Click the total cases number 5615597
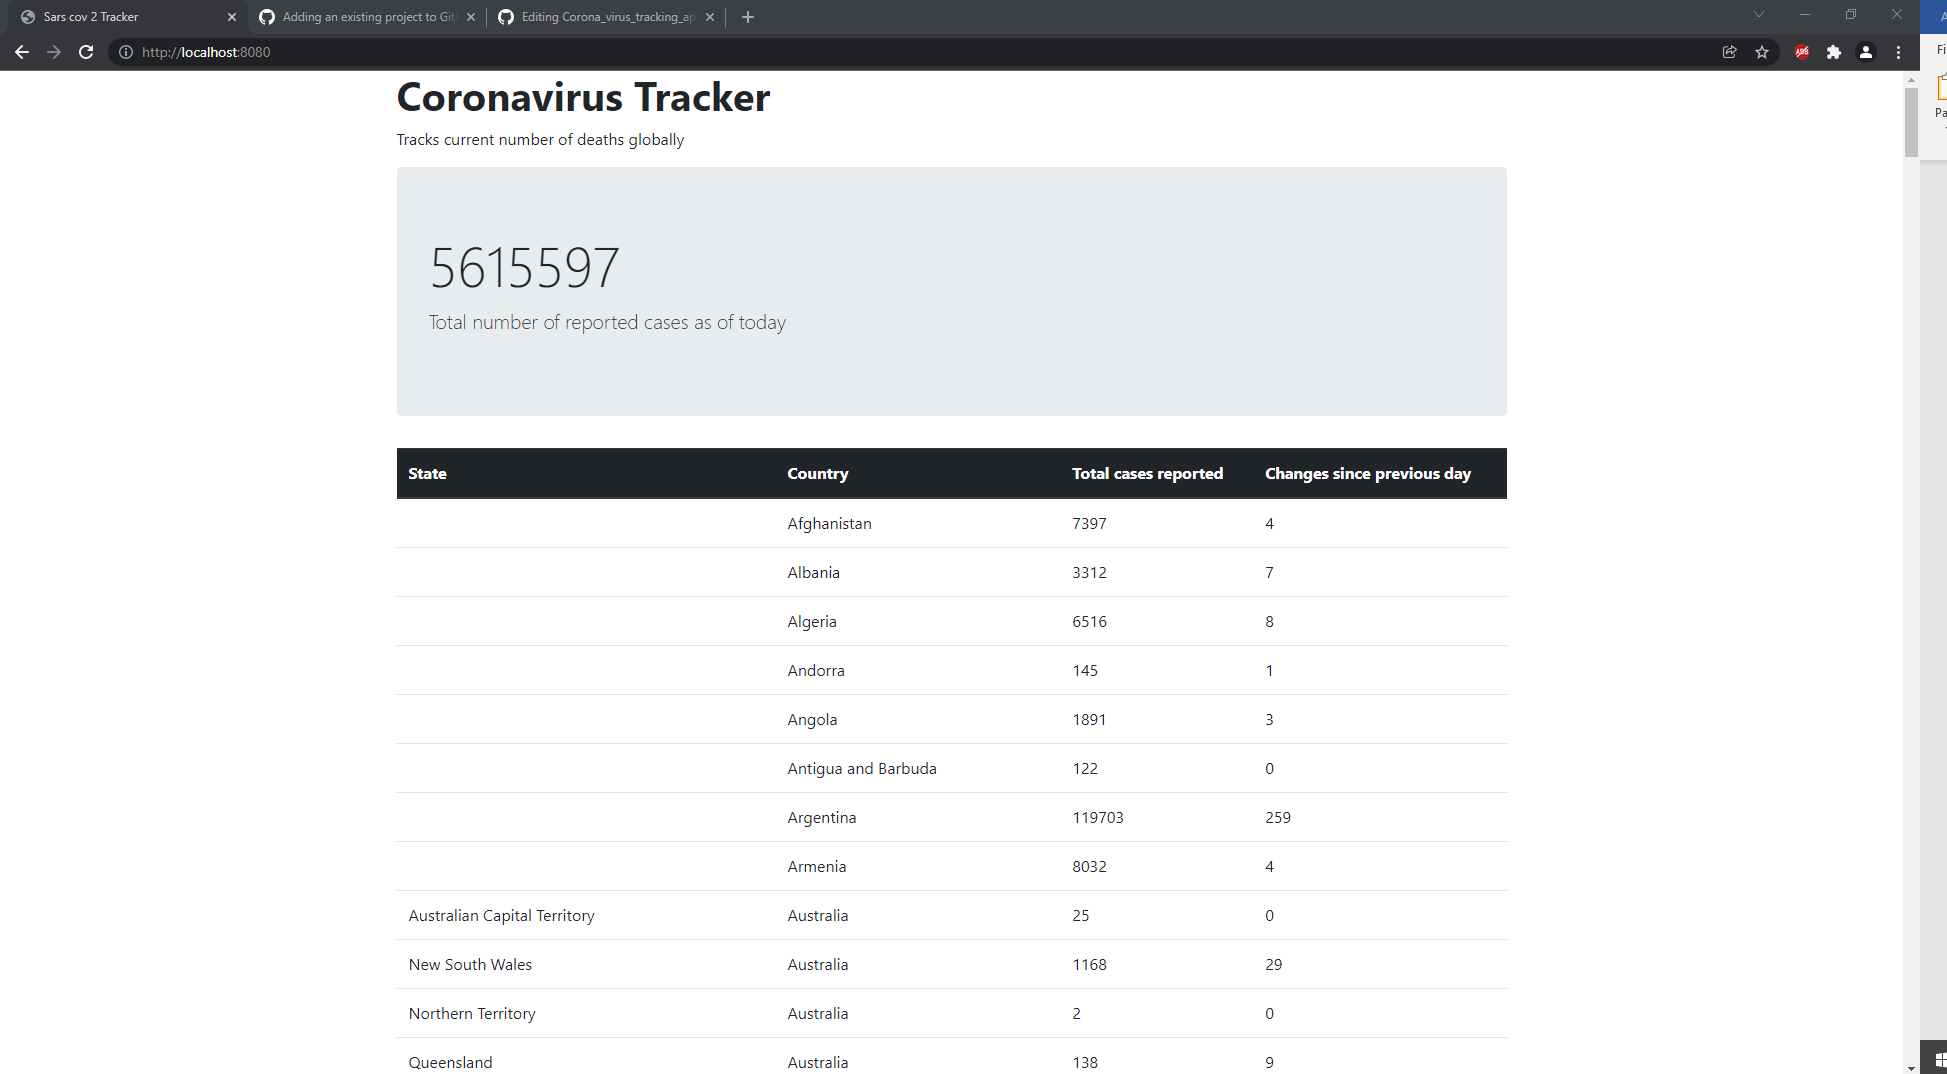Viewport: 1947px width, 1074px height. coord(525,268)
